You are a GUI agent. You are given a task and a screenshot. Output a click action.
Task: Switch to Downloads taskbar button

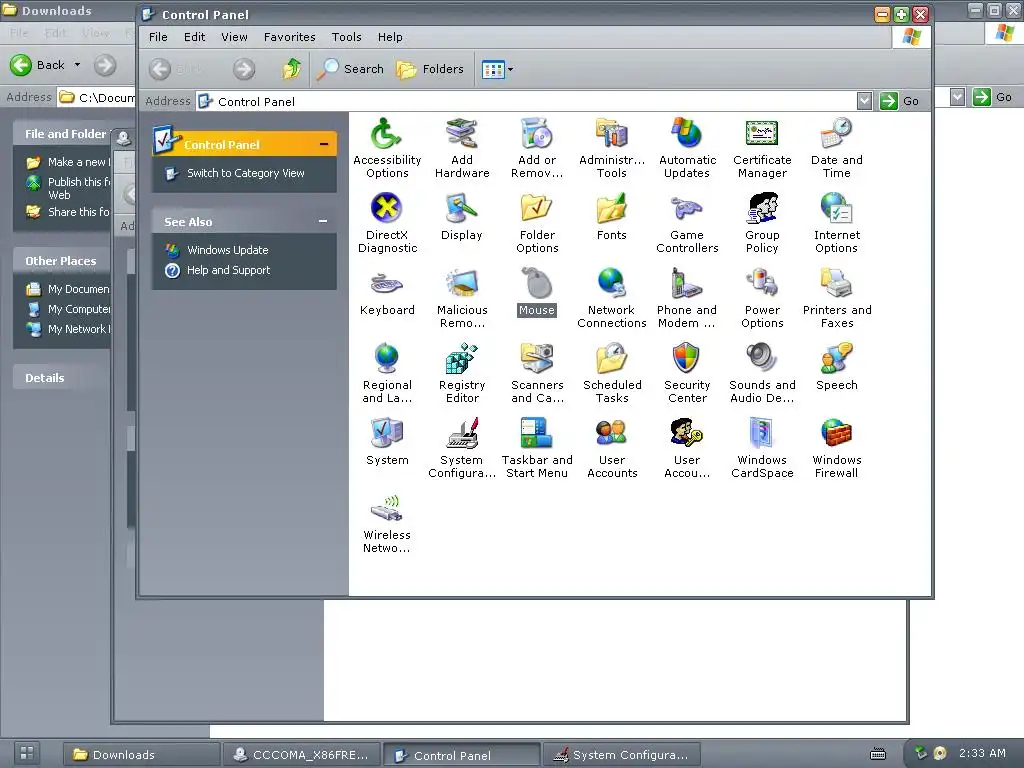tap(141, 755)
